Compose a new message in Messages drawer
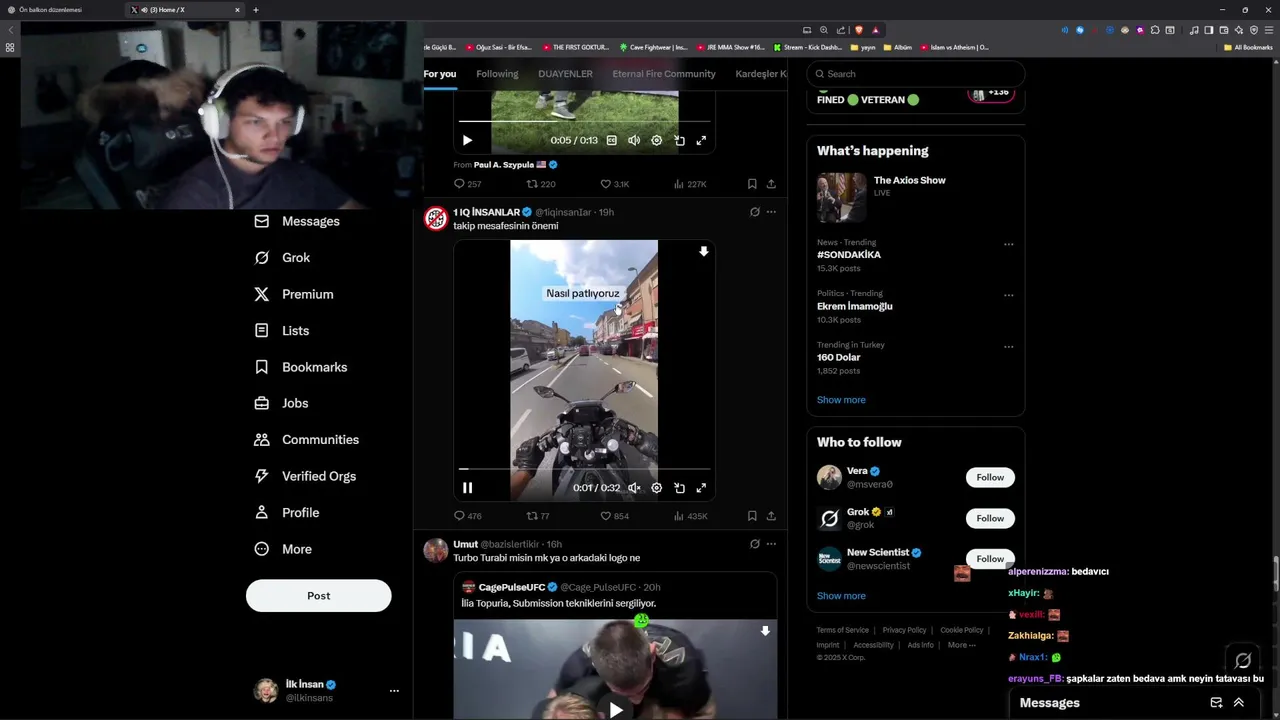 coord(1216,703)
